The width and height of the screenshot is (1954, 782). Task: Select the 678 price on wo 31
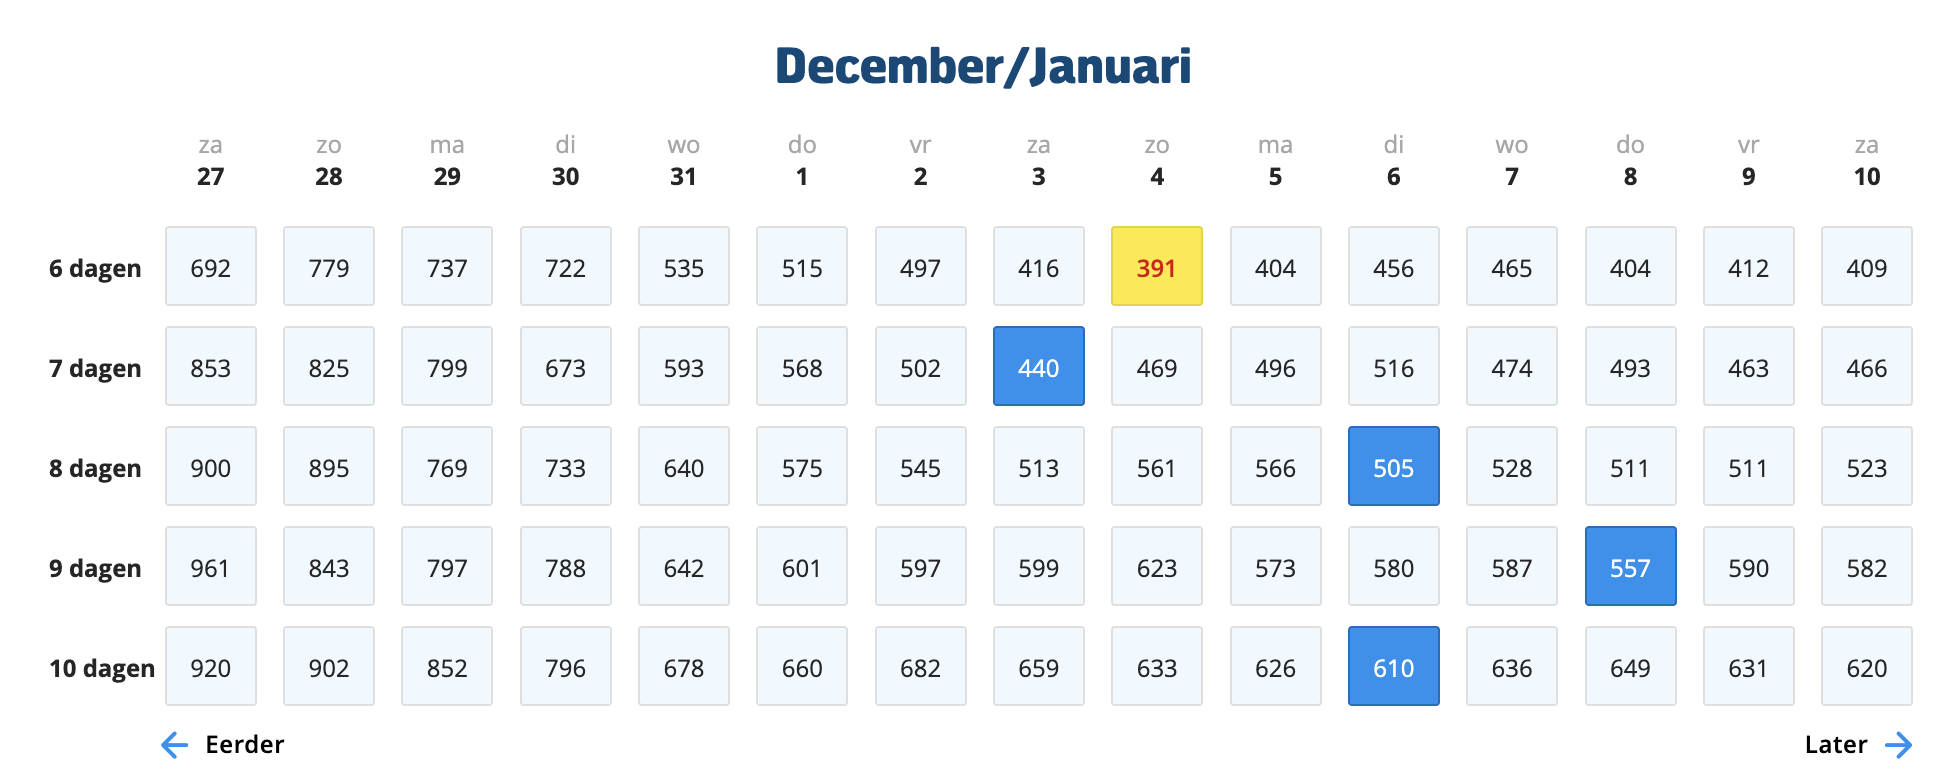point(683,667)
